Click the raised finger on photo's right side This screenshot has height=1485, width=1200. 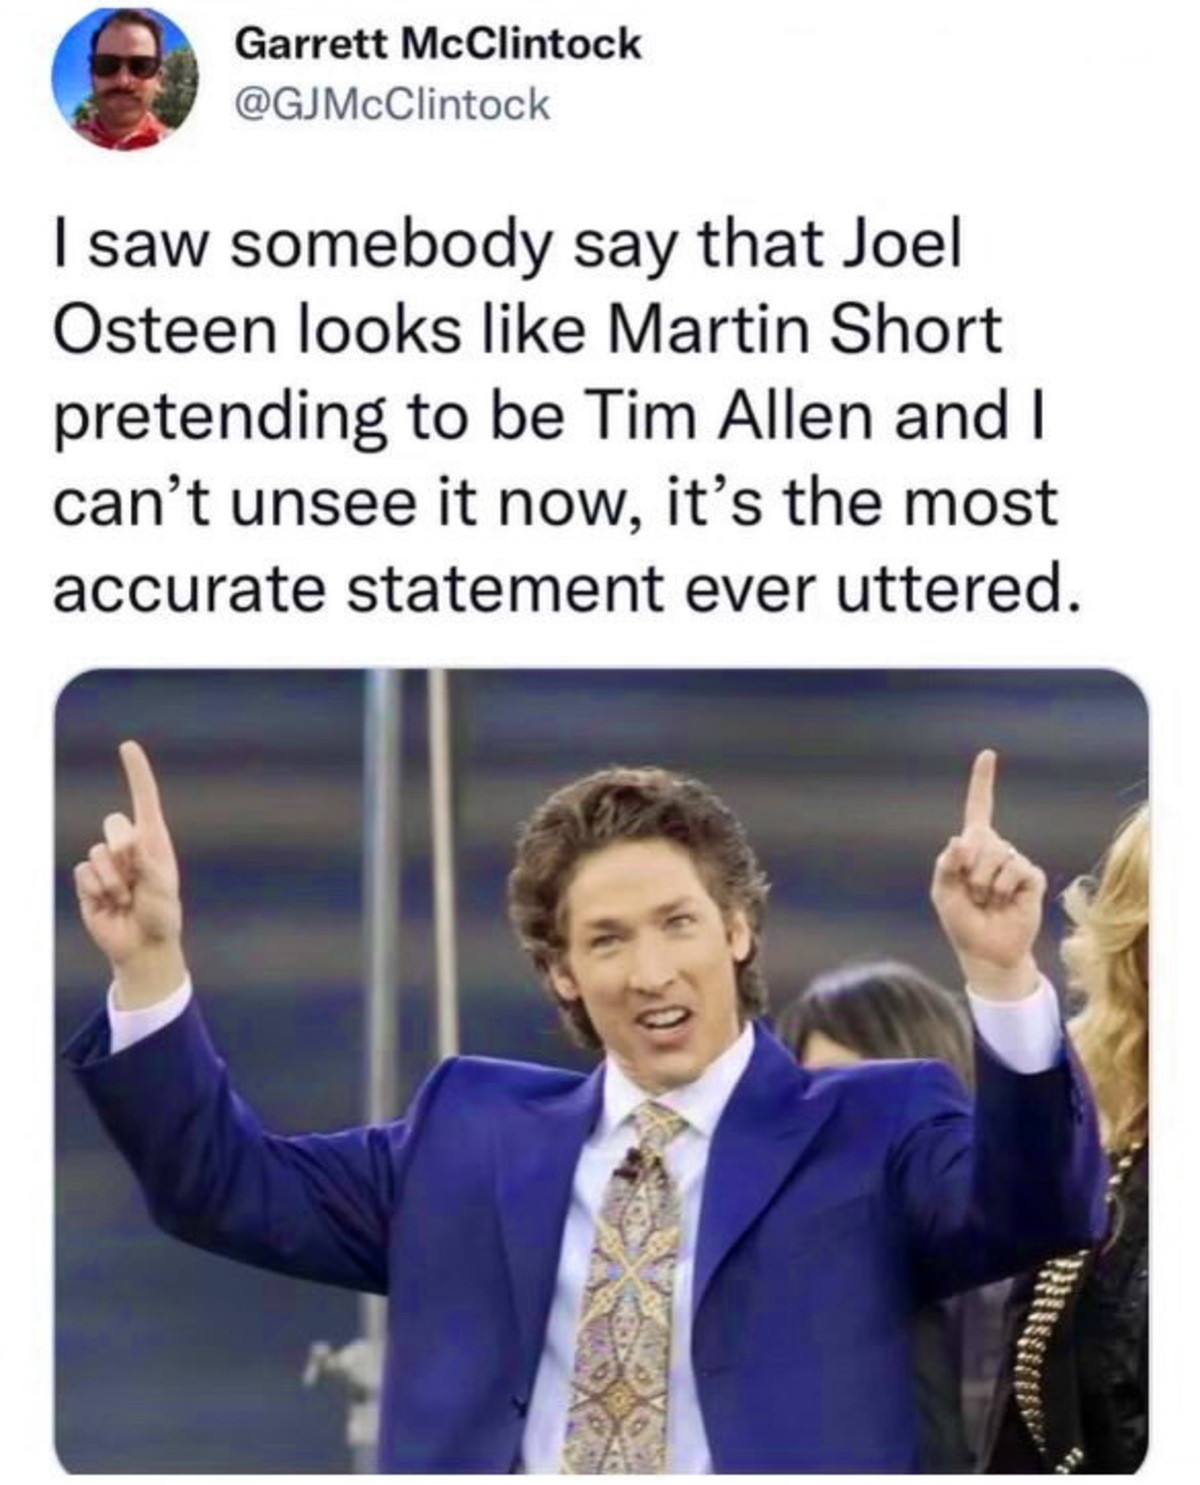coord(980,795)
